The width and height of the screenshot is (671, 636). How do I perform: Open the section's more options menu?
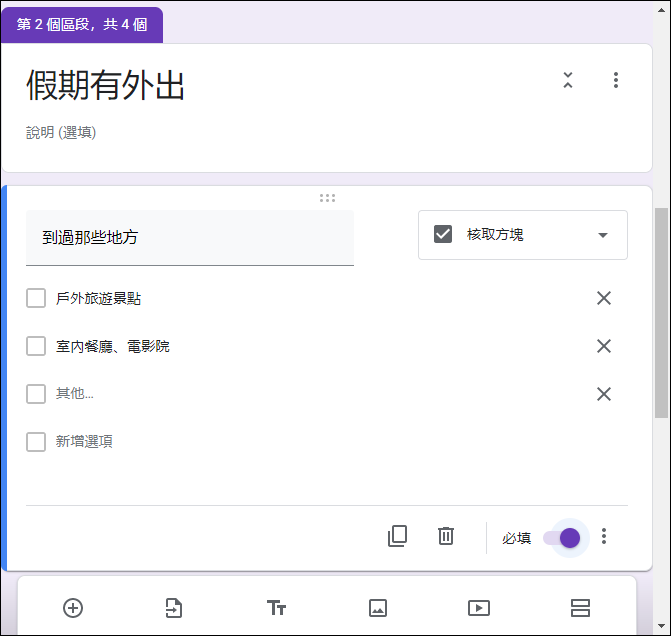pos(616,80)
